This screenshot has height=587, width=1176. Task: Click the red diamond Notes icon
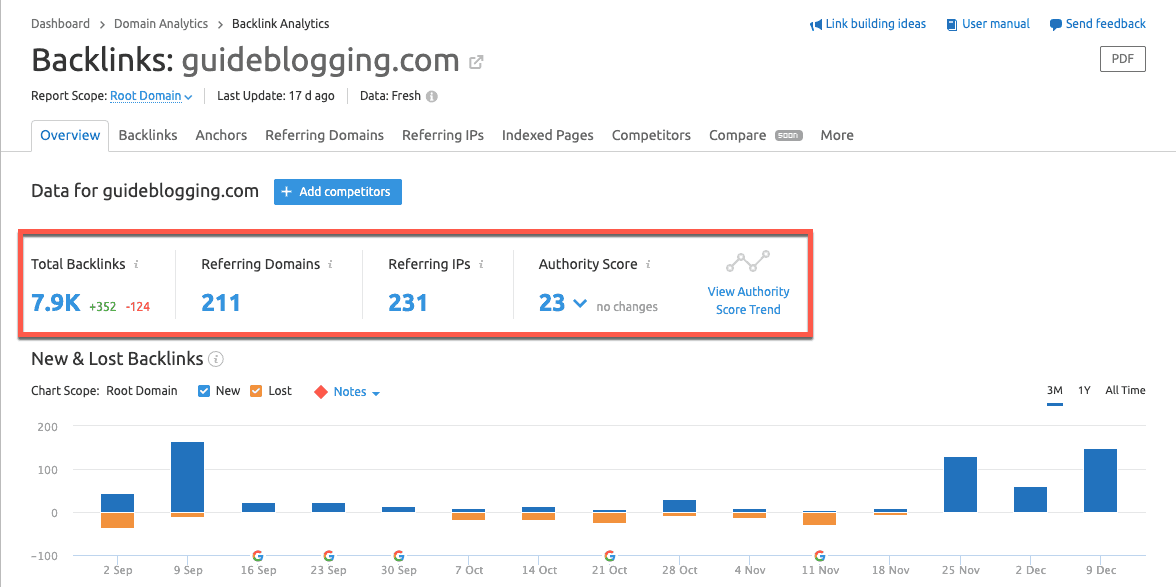[321, 391]
